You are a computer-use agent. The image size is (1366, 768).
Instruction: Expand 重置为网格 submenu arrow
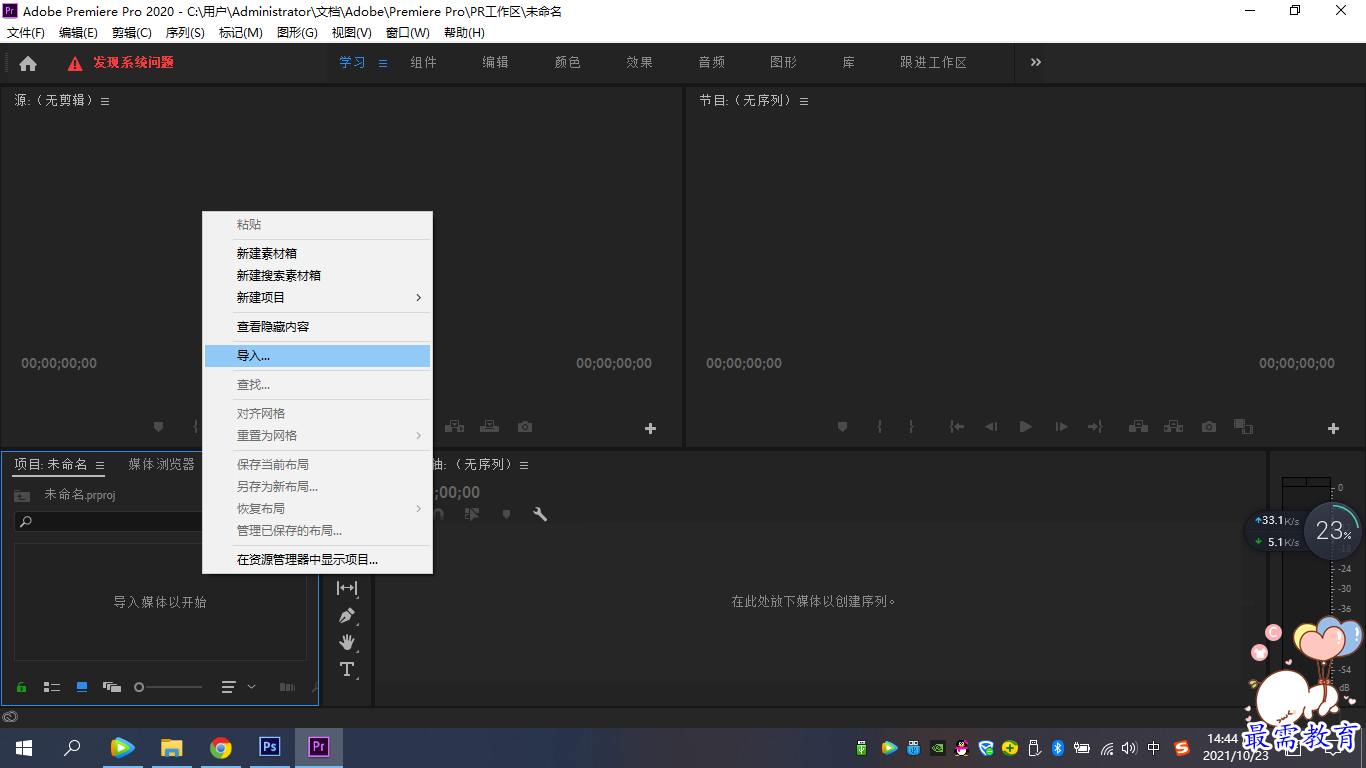(x=419, y=435)
